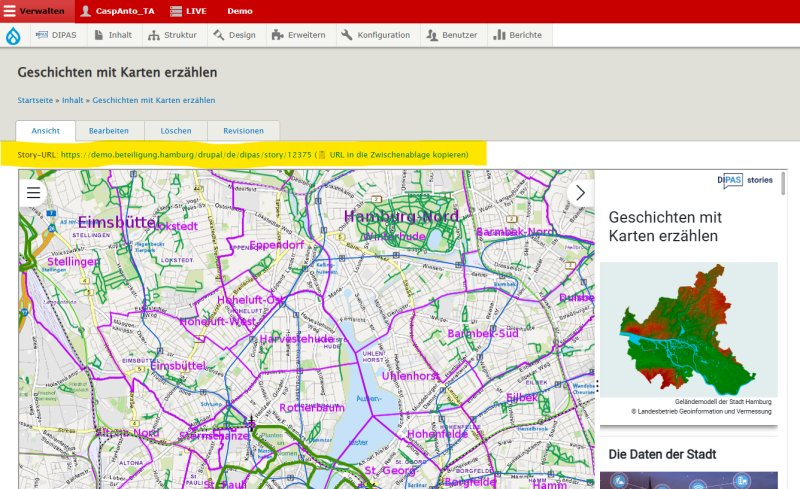Open the CaspAnto_TA user account
This screenshot has height=489, width=800.
(117, 11)
